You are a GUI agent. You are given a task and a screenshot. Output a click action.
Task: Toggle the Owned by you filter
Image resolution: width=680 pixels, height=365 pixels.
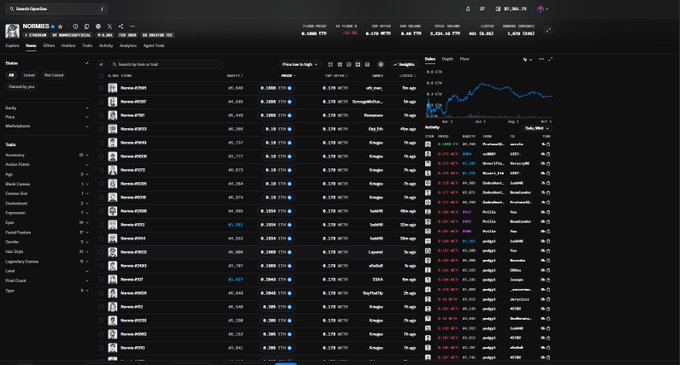point(22,87)
